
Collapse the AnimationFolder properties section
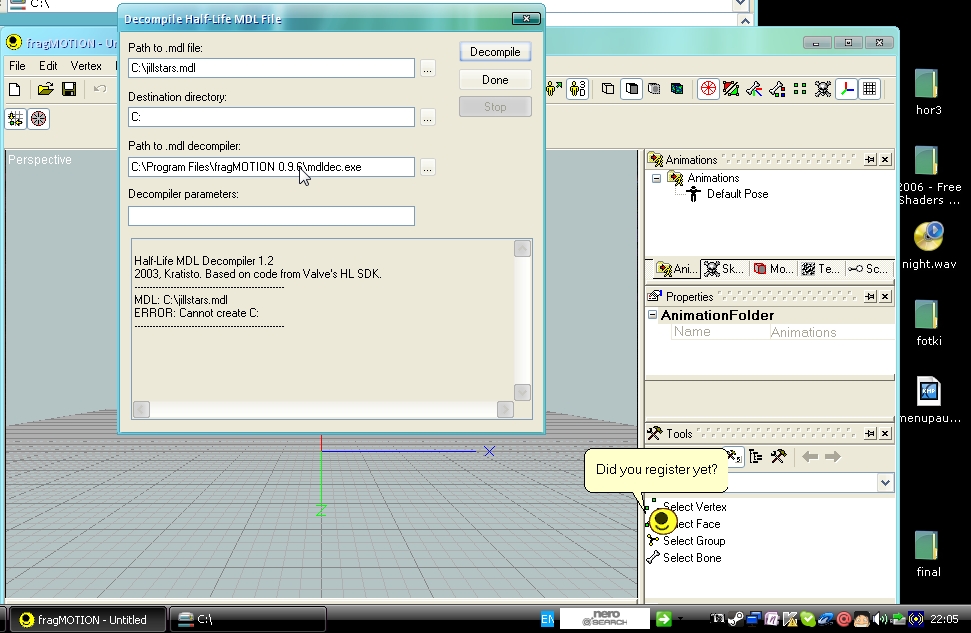click(652, 315)
